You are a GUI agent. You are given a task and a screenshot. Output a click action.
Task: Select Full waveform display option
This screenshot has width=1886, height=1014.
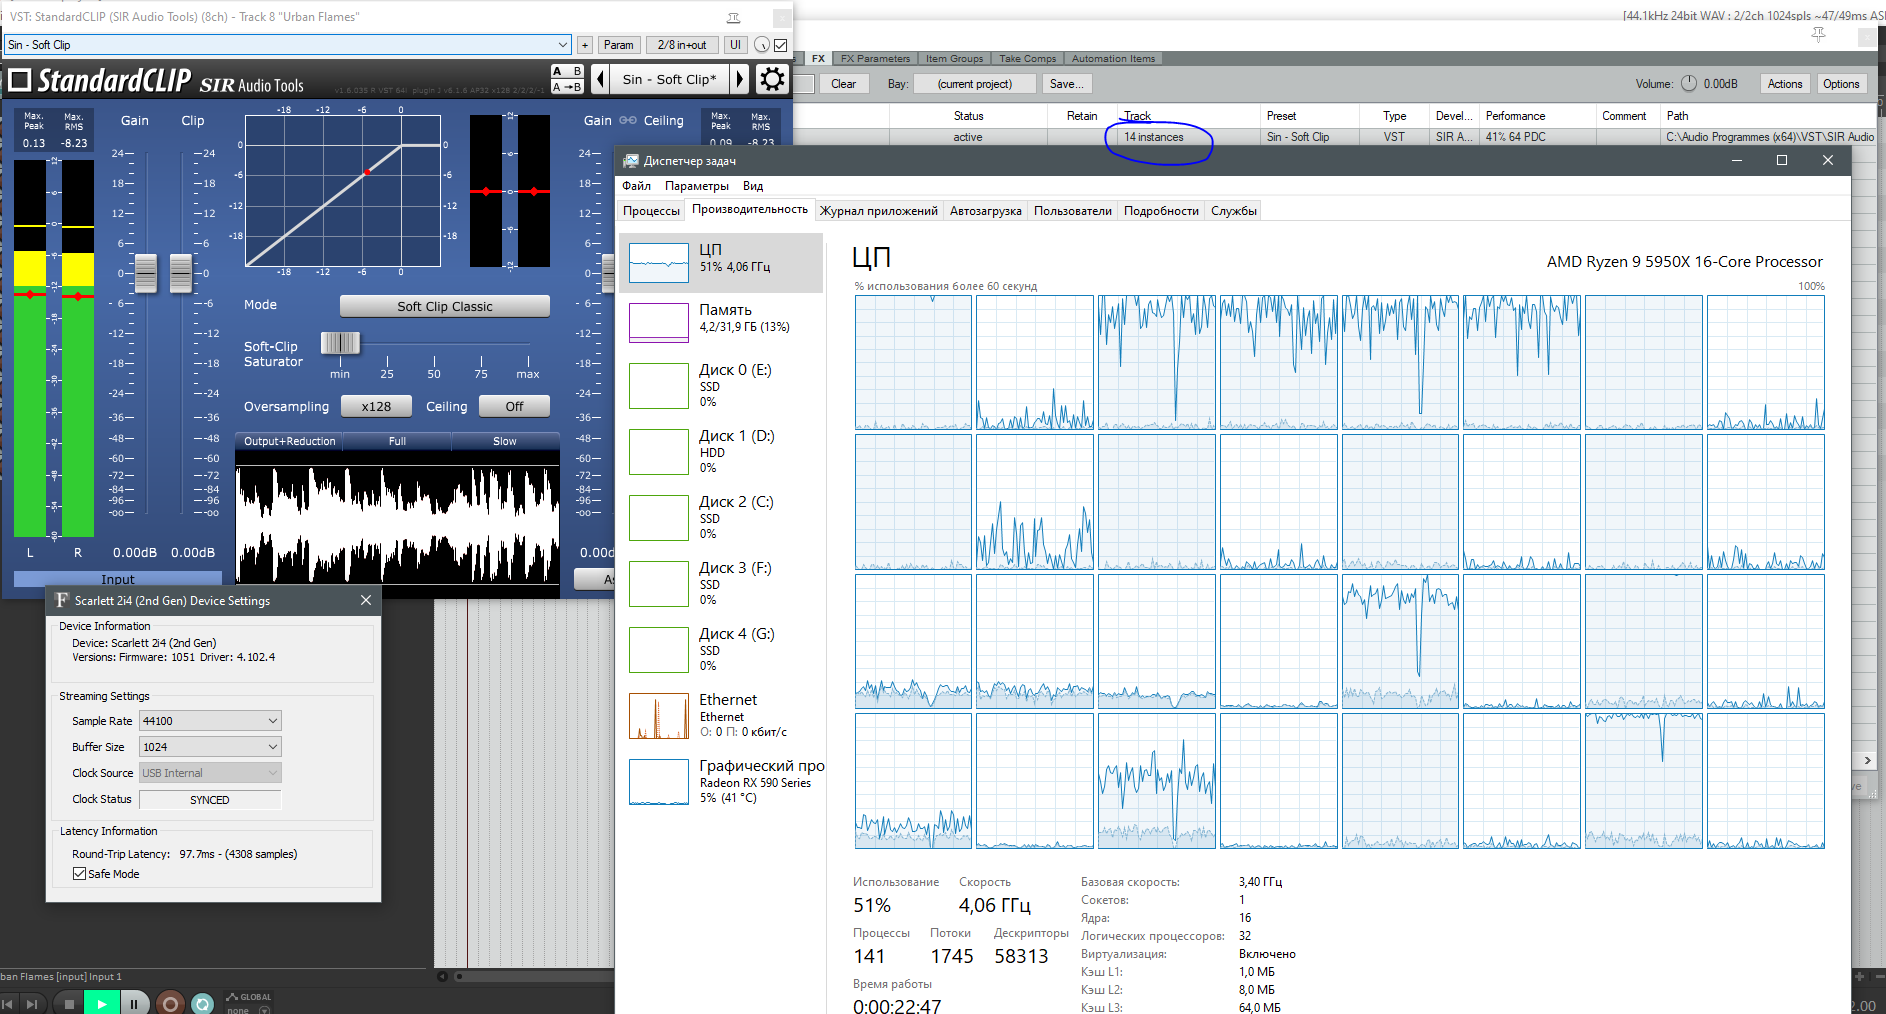(x=397, y=441)
